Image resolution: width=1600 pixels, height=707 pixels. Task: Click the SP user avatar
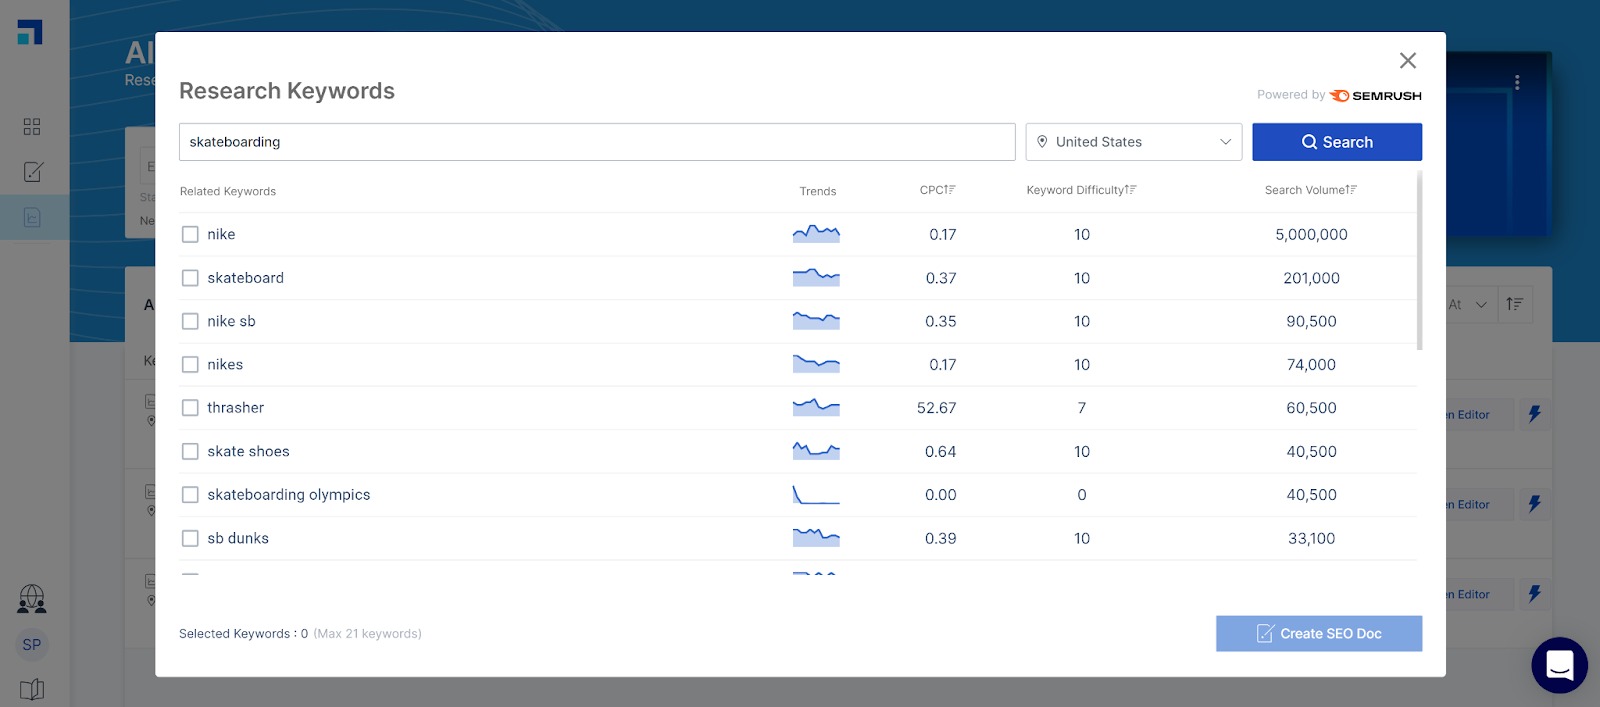[x=32, y=645]
